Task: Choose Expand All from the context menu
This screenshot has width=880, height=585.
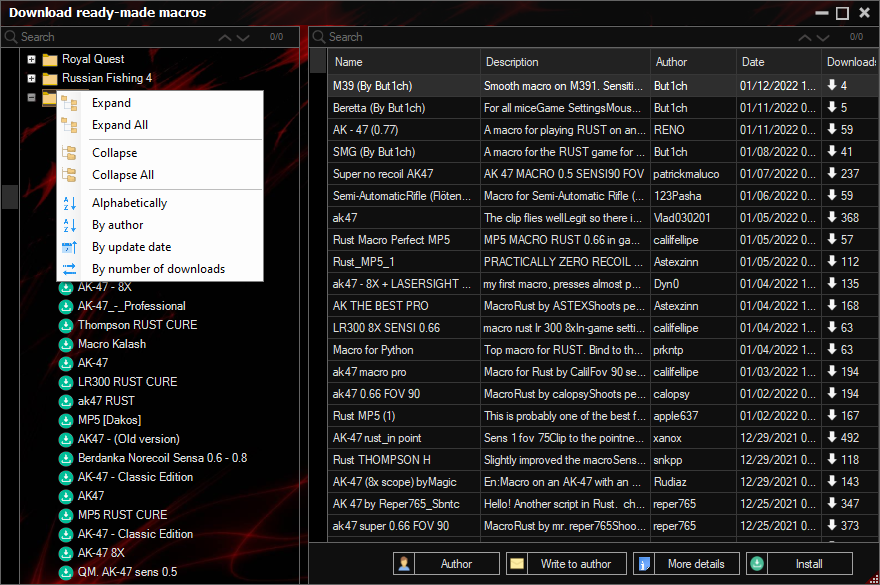Action: pyautogui.click(x=160, y=125)
